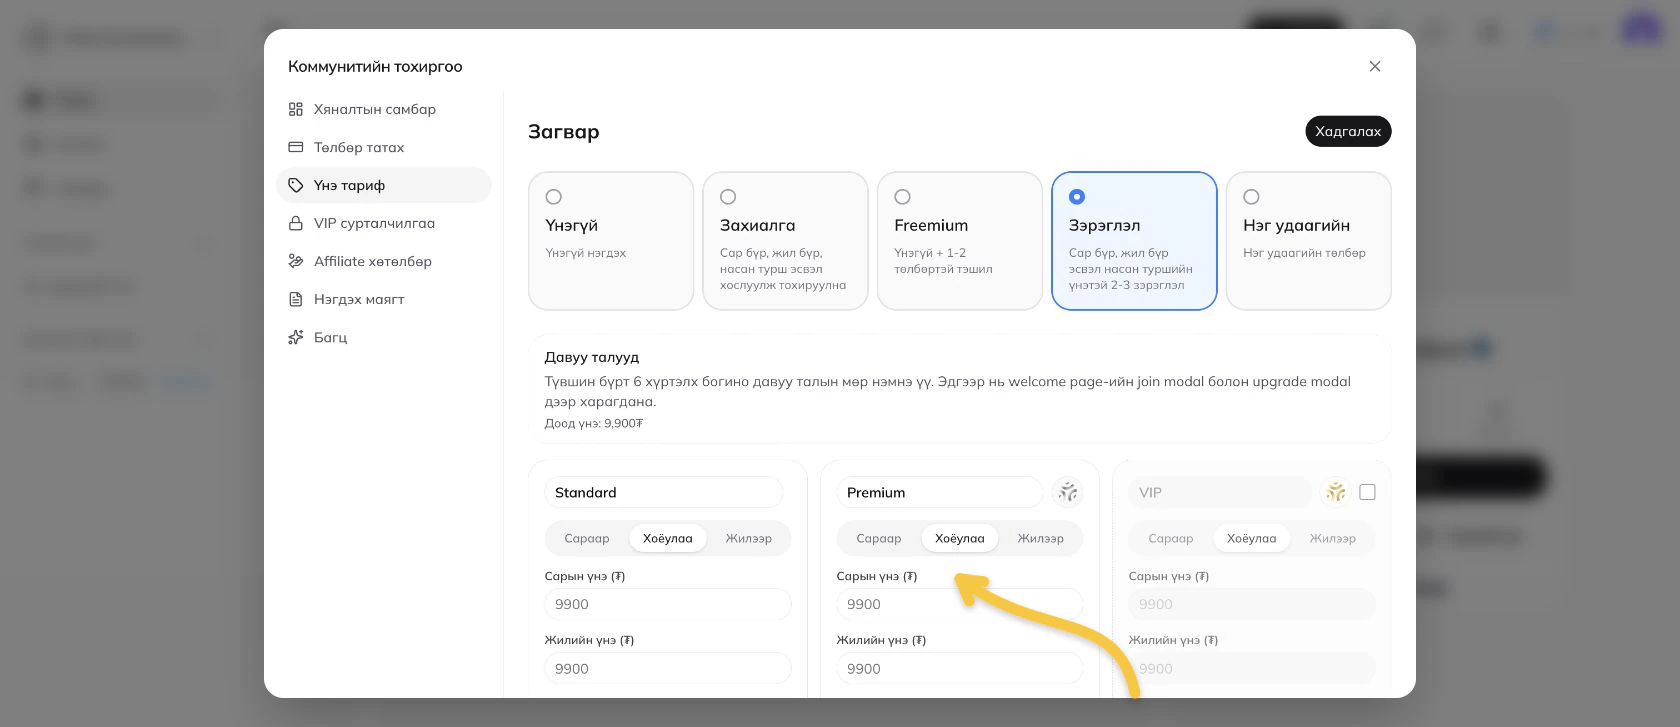Image resolution: width=1680 pixels, height=727 pixels.
Task: Click the Нэгдэх маягт document icon
Action: [296, 299]
